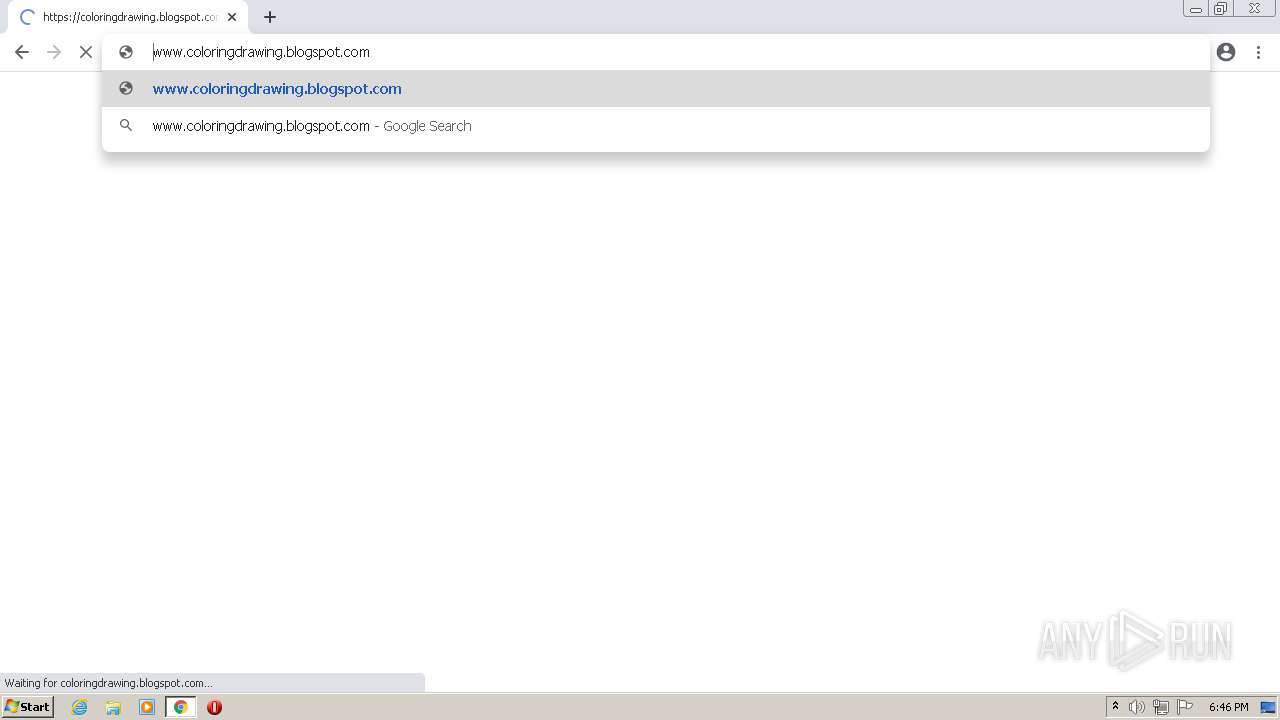The height and width of the screenshot is (720, 1280).
Task: Open the Chrome profile avatar menu
Action: (x=1226, y=52)
